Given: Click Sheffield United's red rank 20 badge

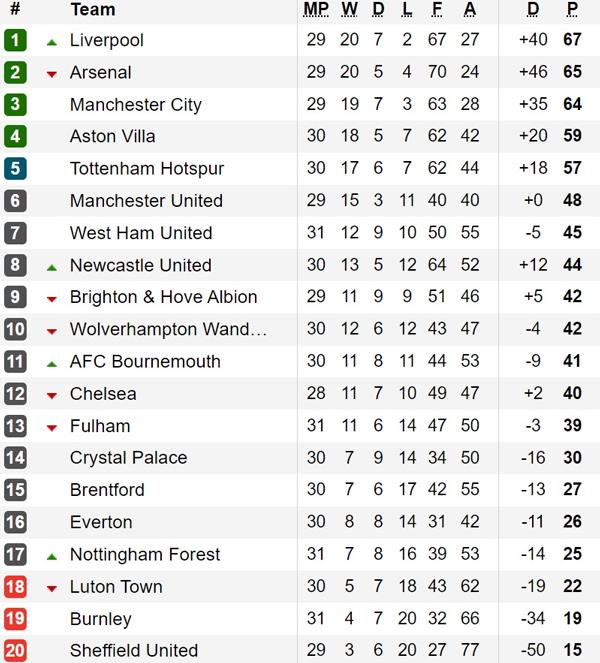Looking at the screenshot, I should (x=15, y=650).
